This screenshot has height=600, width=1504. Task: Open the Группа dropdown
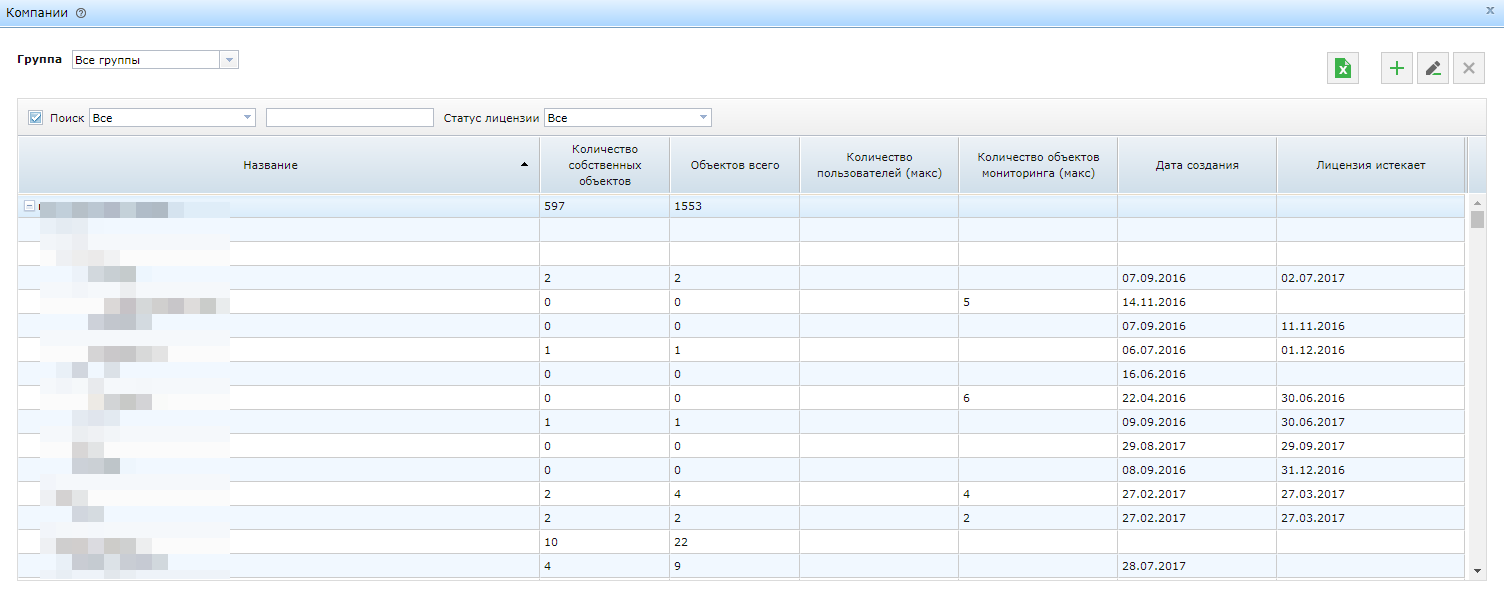tap(229, 59)
